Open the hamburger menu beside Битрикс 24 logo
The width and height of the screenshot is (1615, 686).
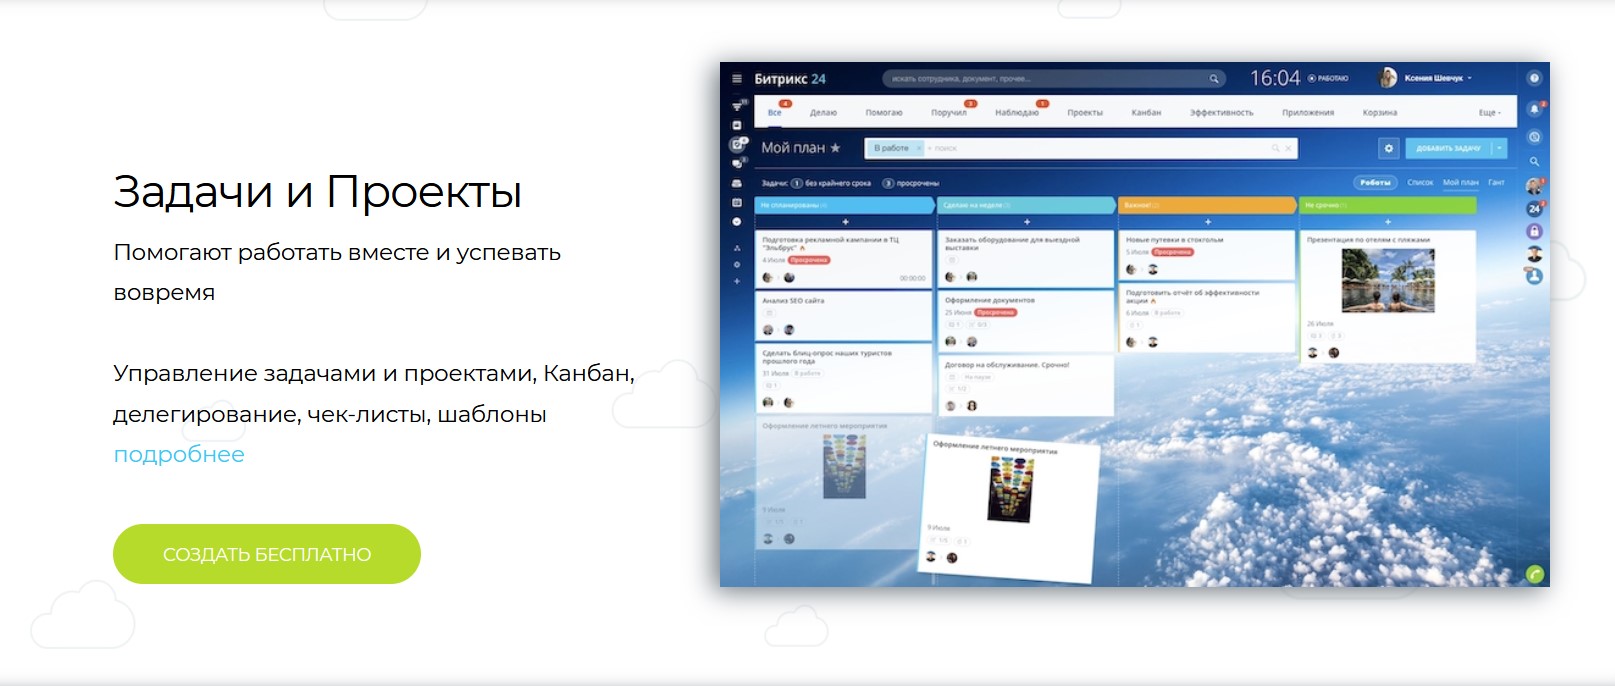(x=737, y=79)
